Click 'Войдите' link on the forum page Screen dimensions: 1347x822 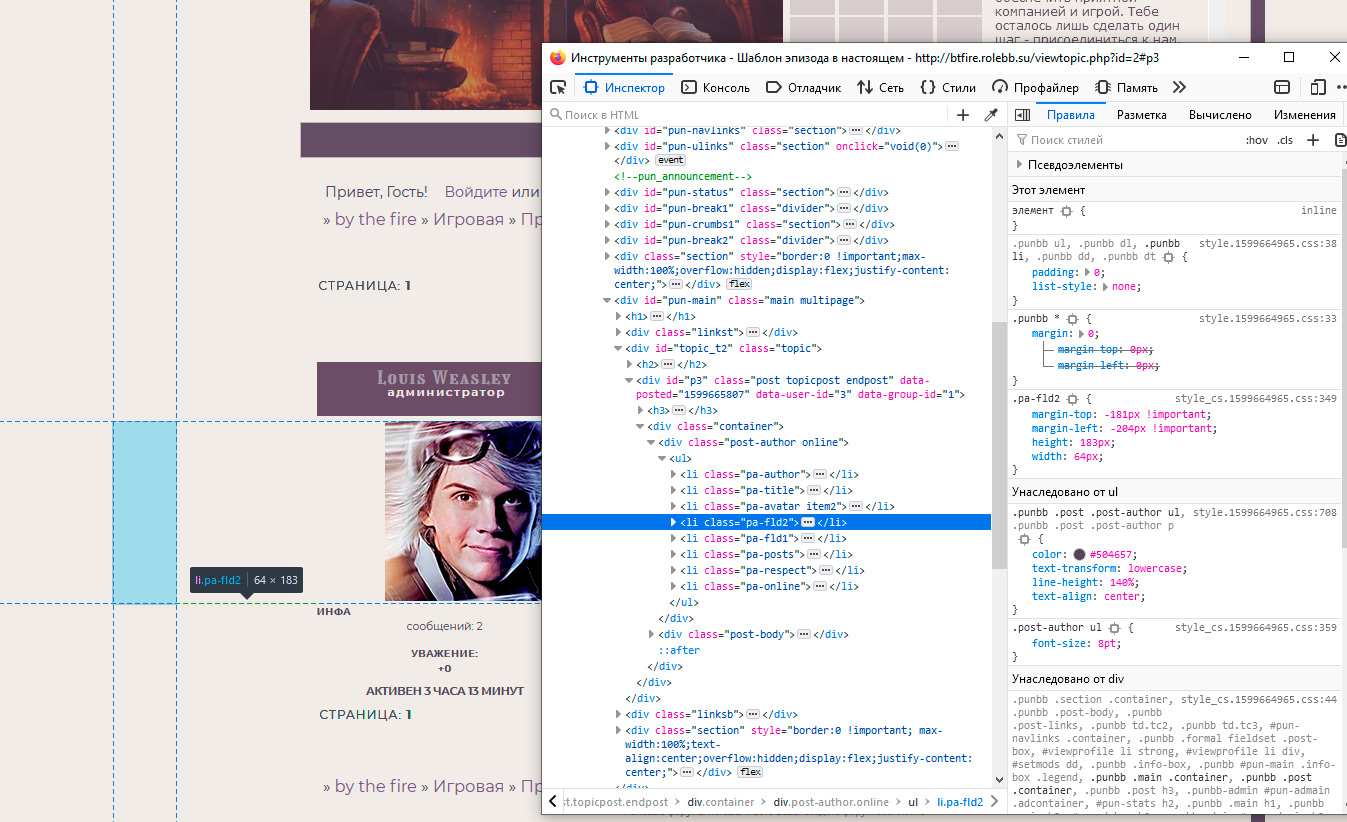[476, 192]
